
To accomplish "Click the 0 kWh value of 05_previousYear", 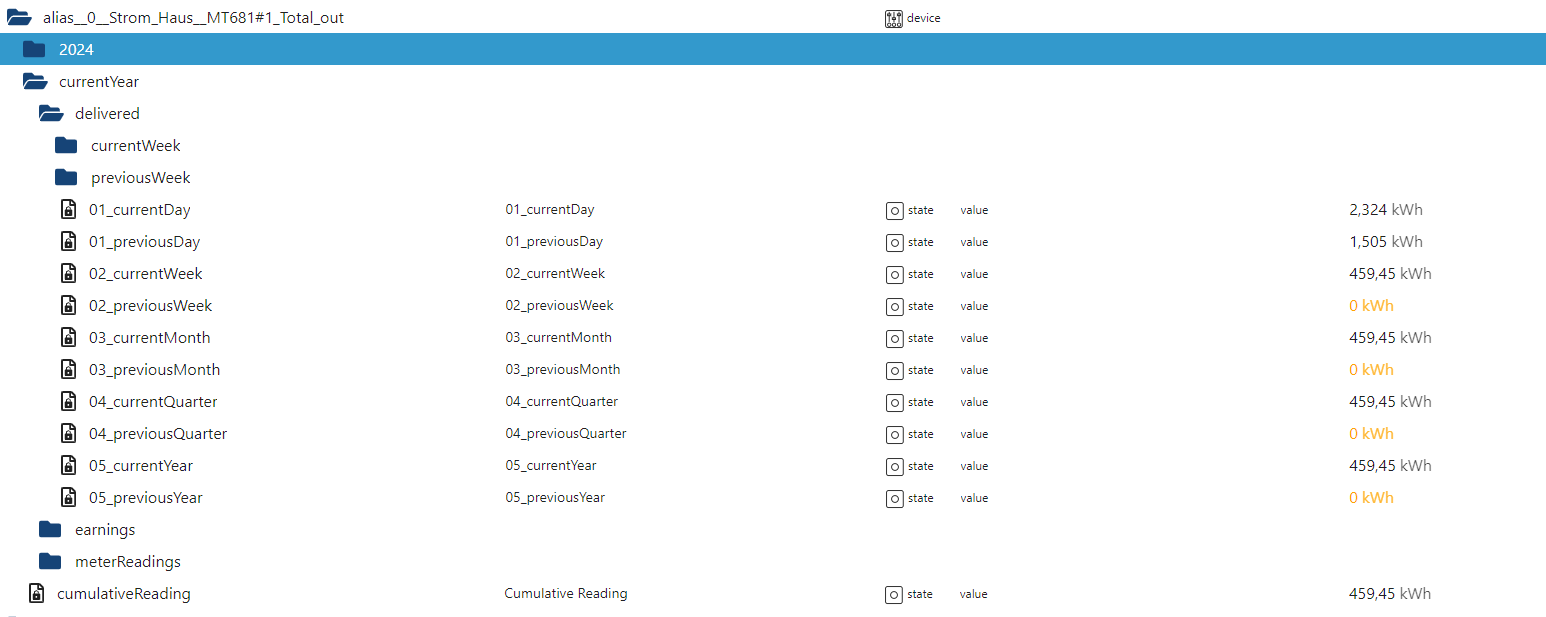I will pos(1371,498).
